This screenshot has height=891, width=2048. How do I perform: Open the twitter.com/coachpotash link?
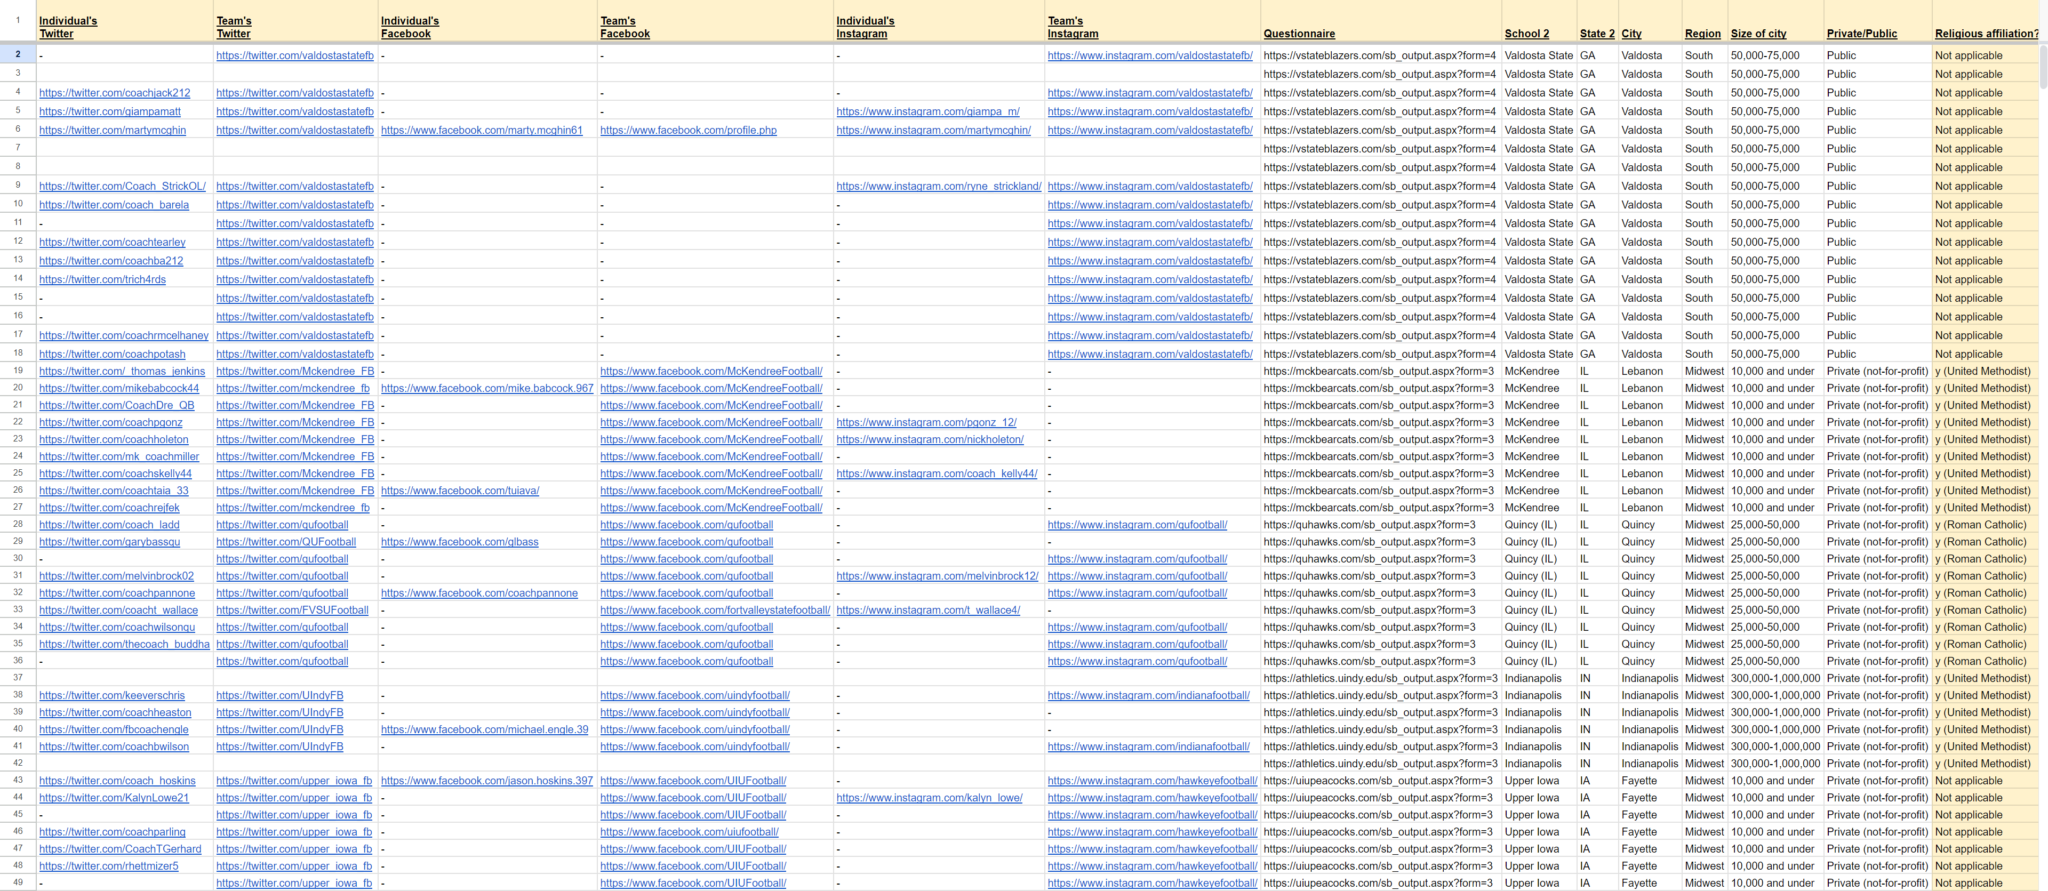tap(113, 354)
